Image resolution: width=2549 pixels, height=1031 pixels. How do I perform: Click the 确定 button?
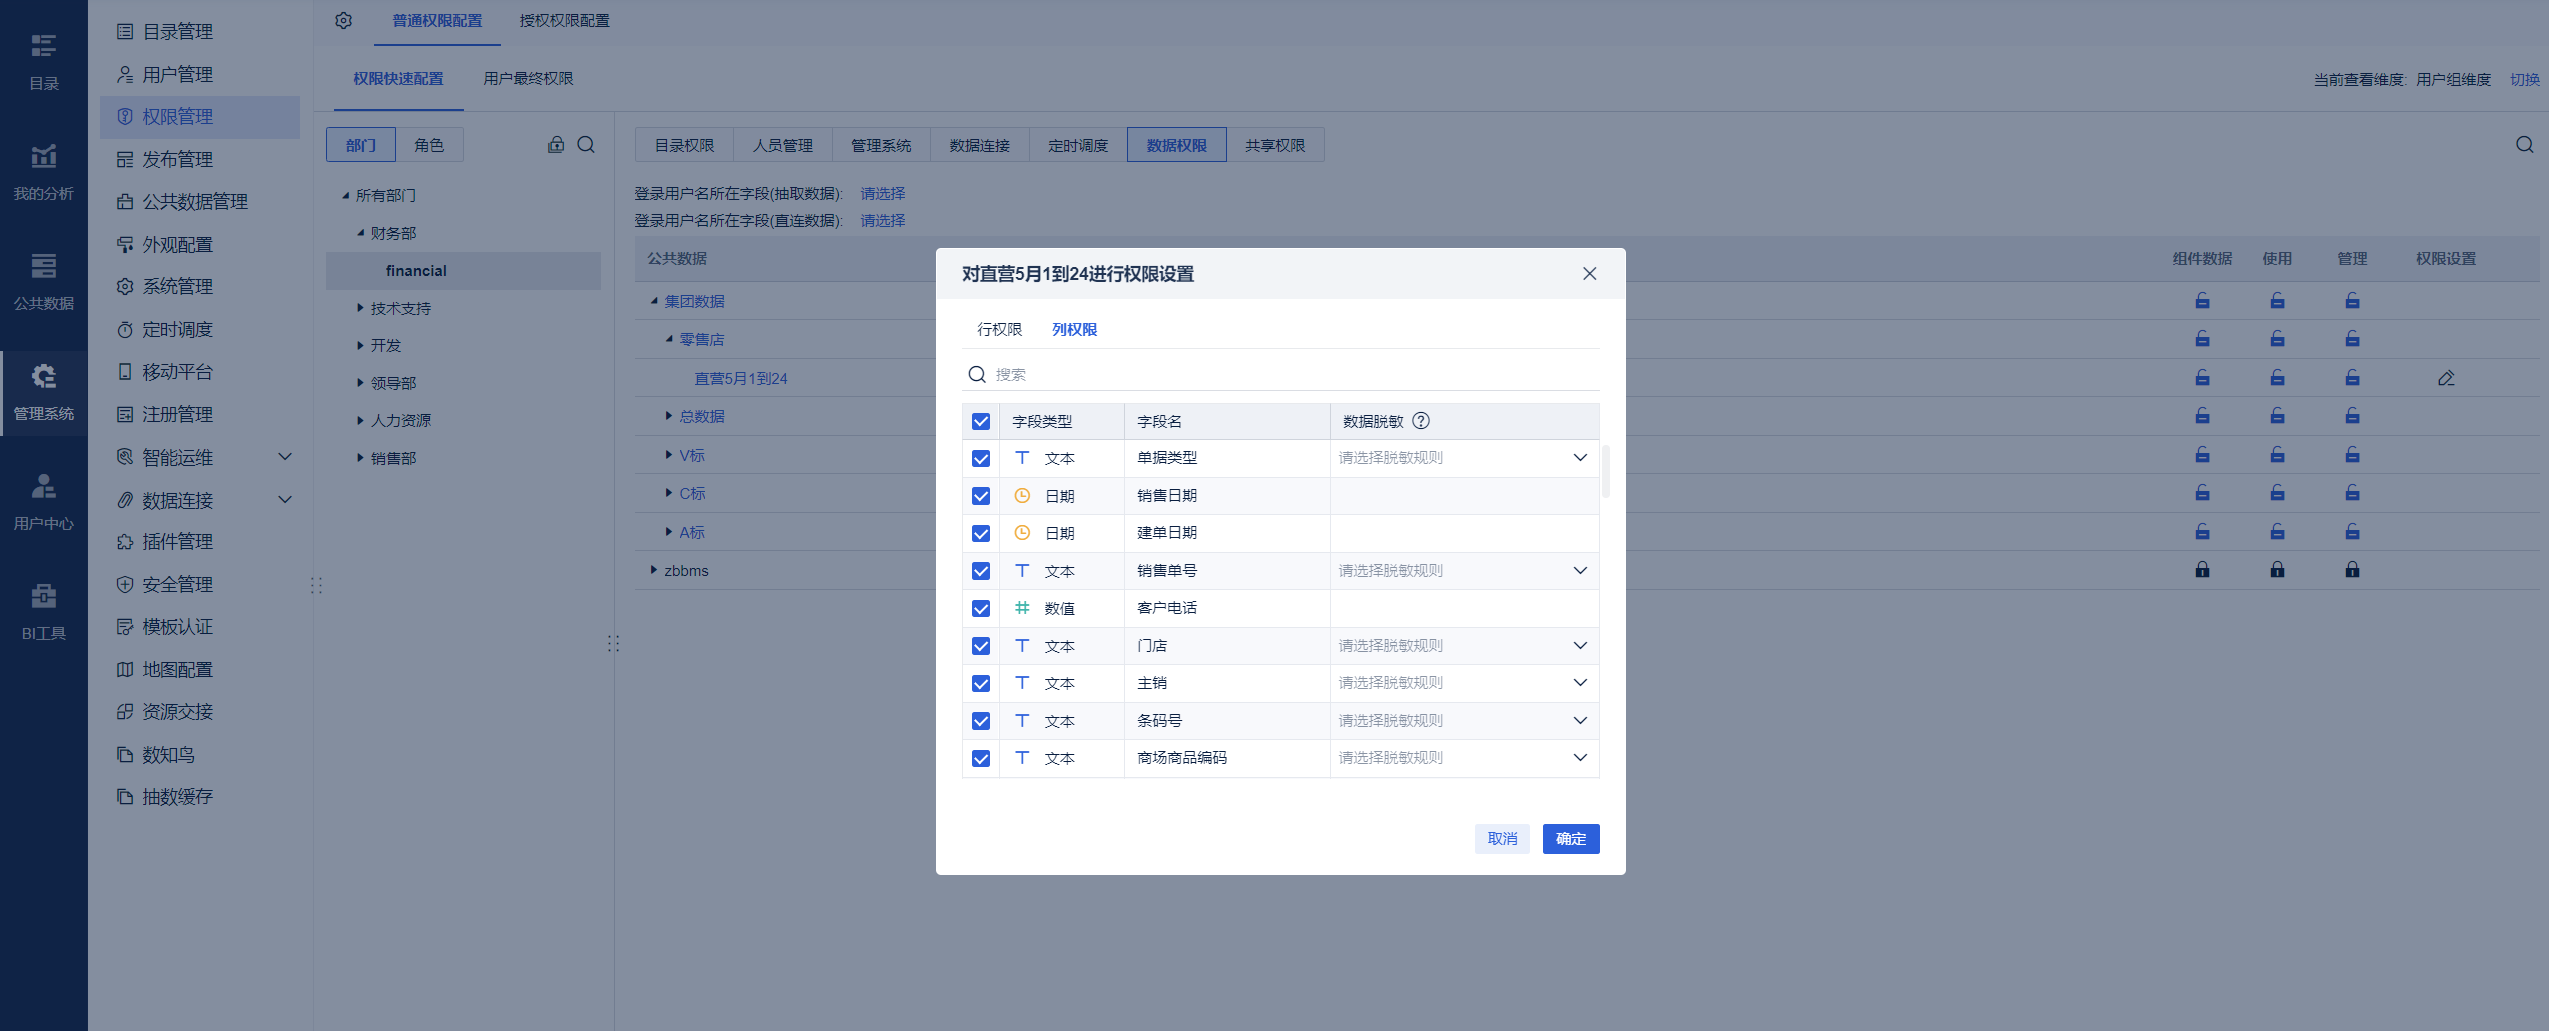click(x=1570, y=839)
